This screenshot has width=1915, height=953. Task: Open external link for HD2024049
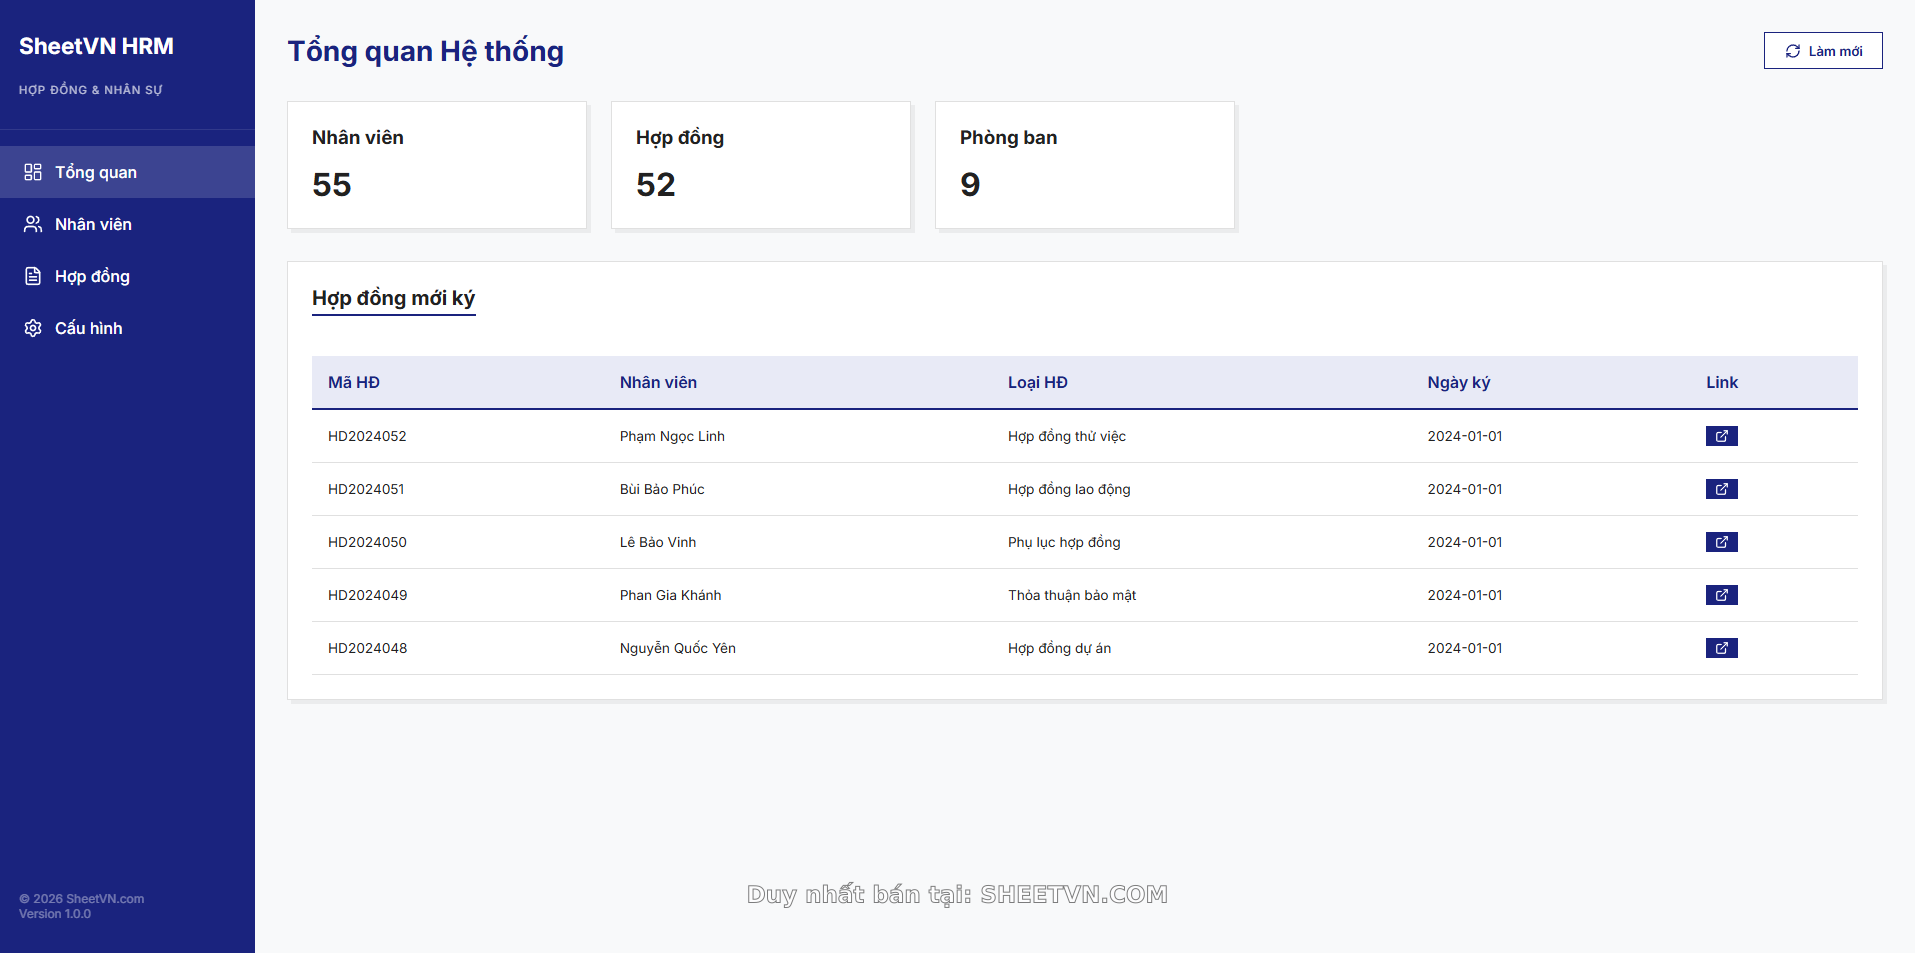click(1721, 595)
